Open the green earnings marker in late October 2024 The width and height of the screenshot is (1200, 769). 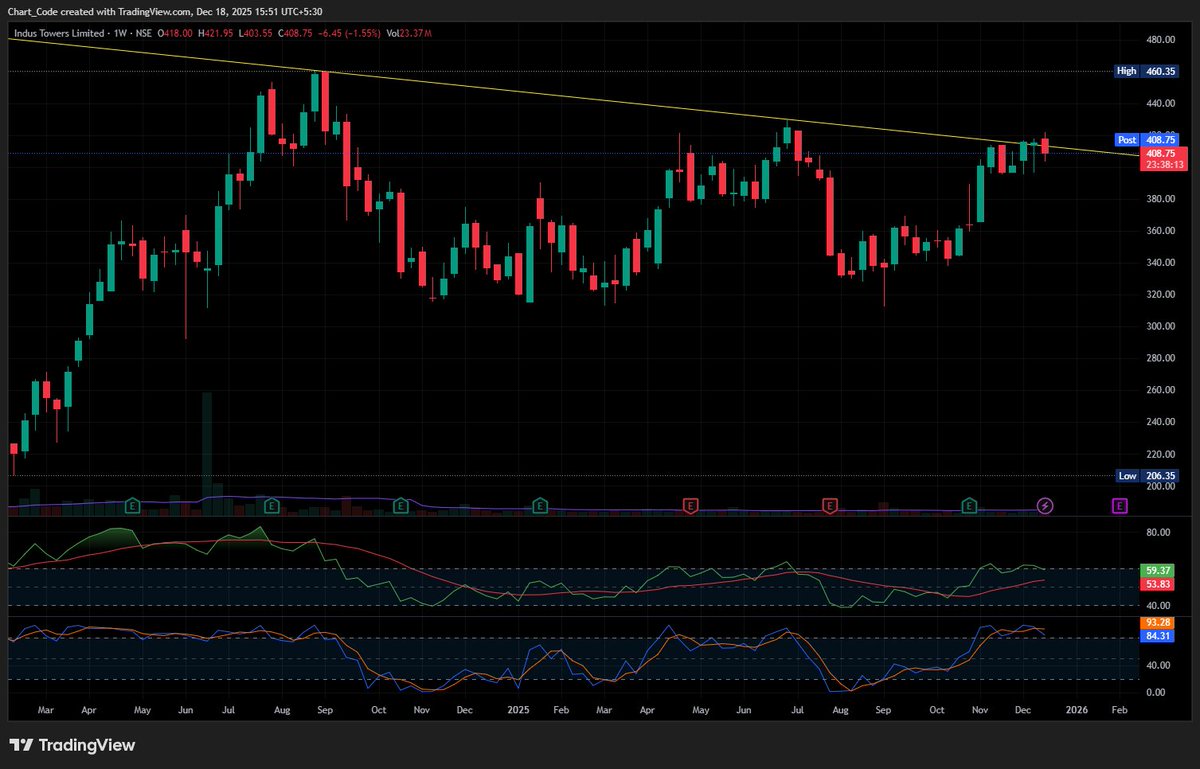click(401, 506)
